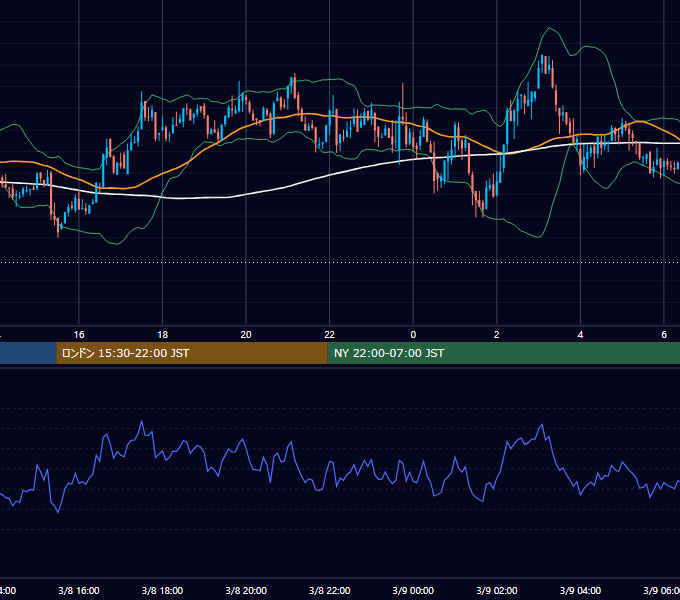Screen dimensions: 680x600
Task: Click the 3/8 22:00 date label
Action: pyautogui.click(x=330, y=590)
